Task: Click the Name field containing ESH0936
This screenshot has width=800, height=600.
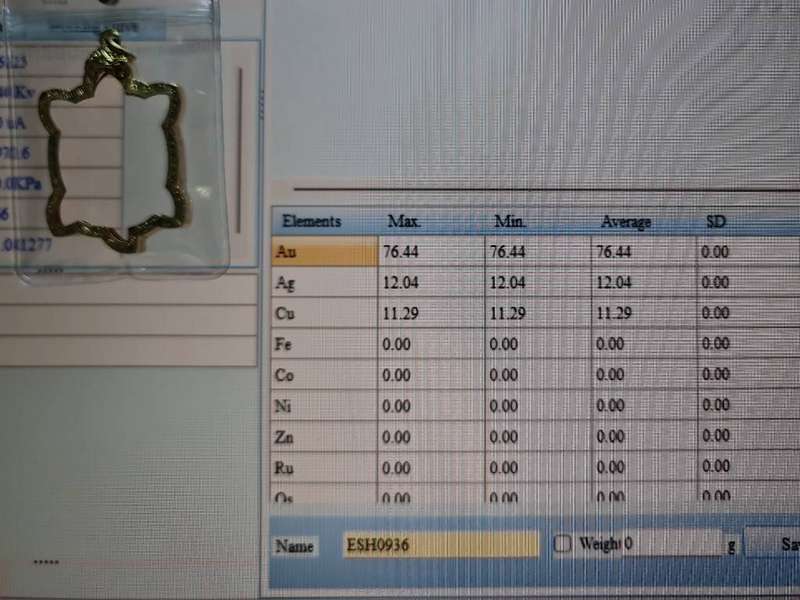Action: coord(440,545)
